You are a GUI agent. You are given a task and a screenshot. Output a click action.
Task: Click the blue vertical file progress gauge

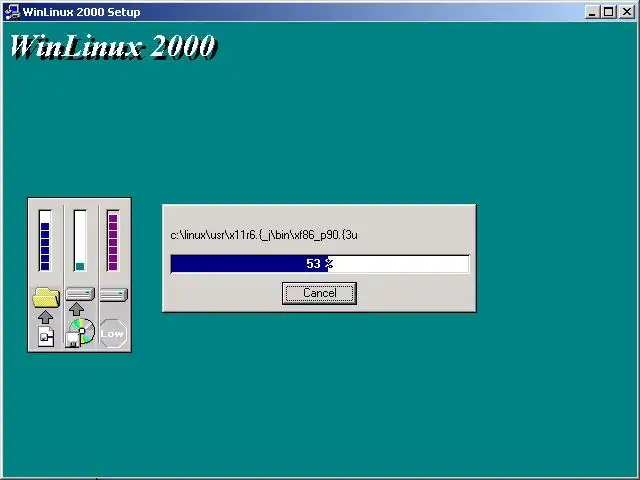click(45, 240)
